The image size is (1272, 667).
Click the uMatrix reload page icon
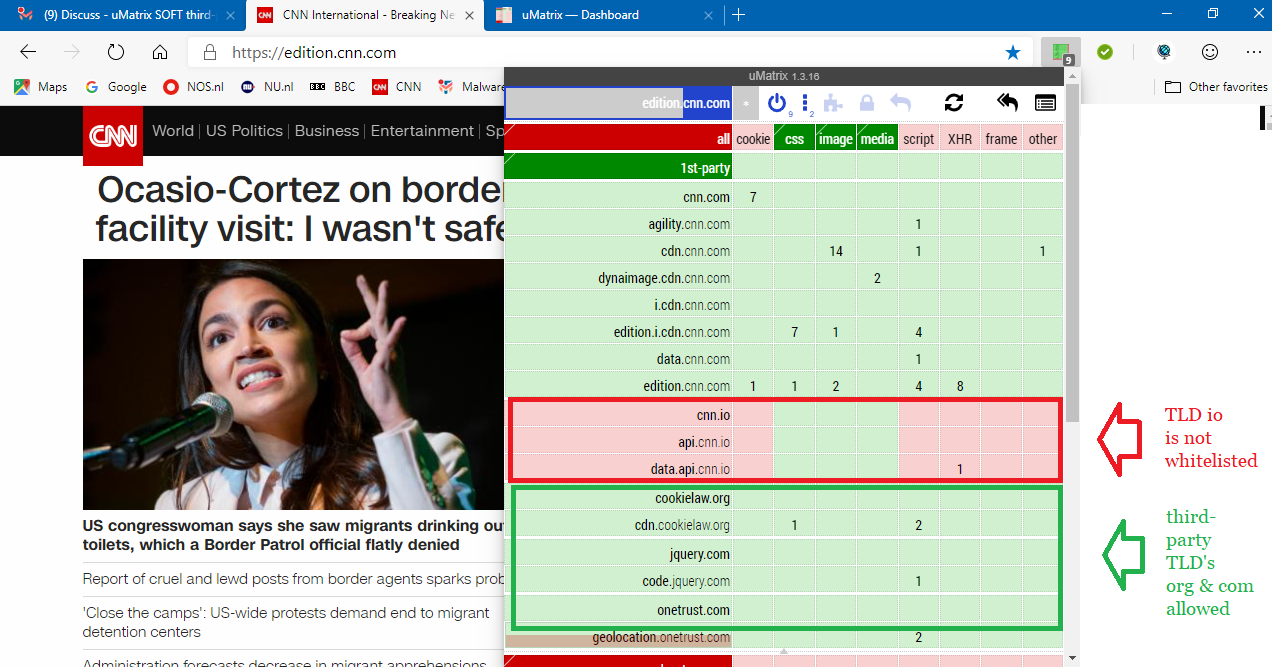[954, 102]
